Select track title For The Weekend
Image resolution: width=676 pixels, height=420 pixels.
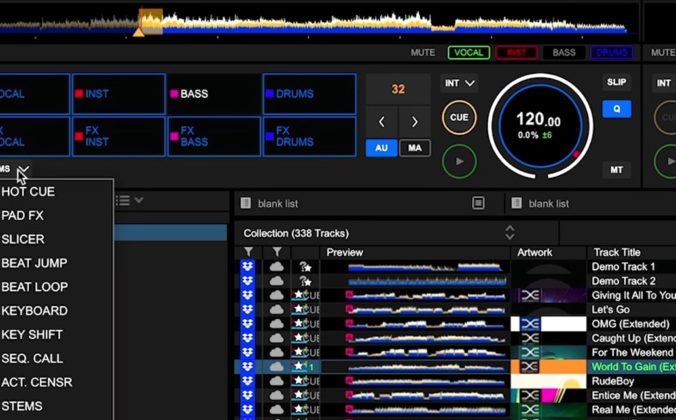tap(632, 352)
